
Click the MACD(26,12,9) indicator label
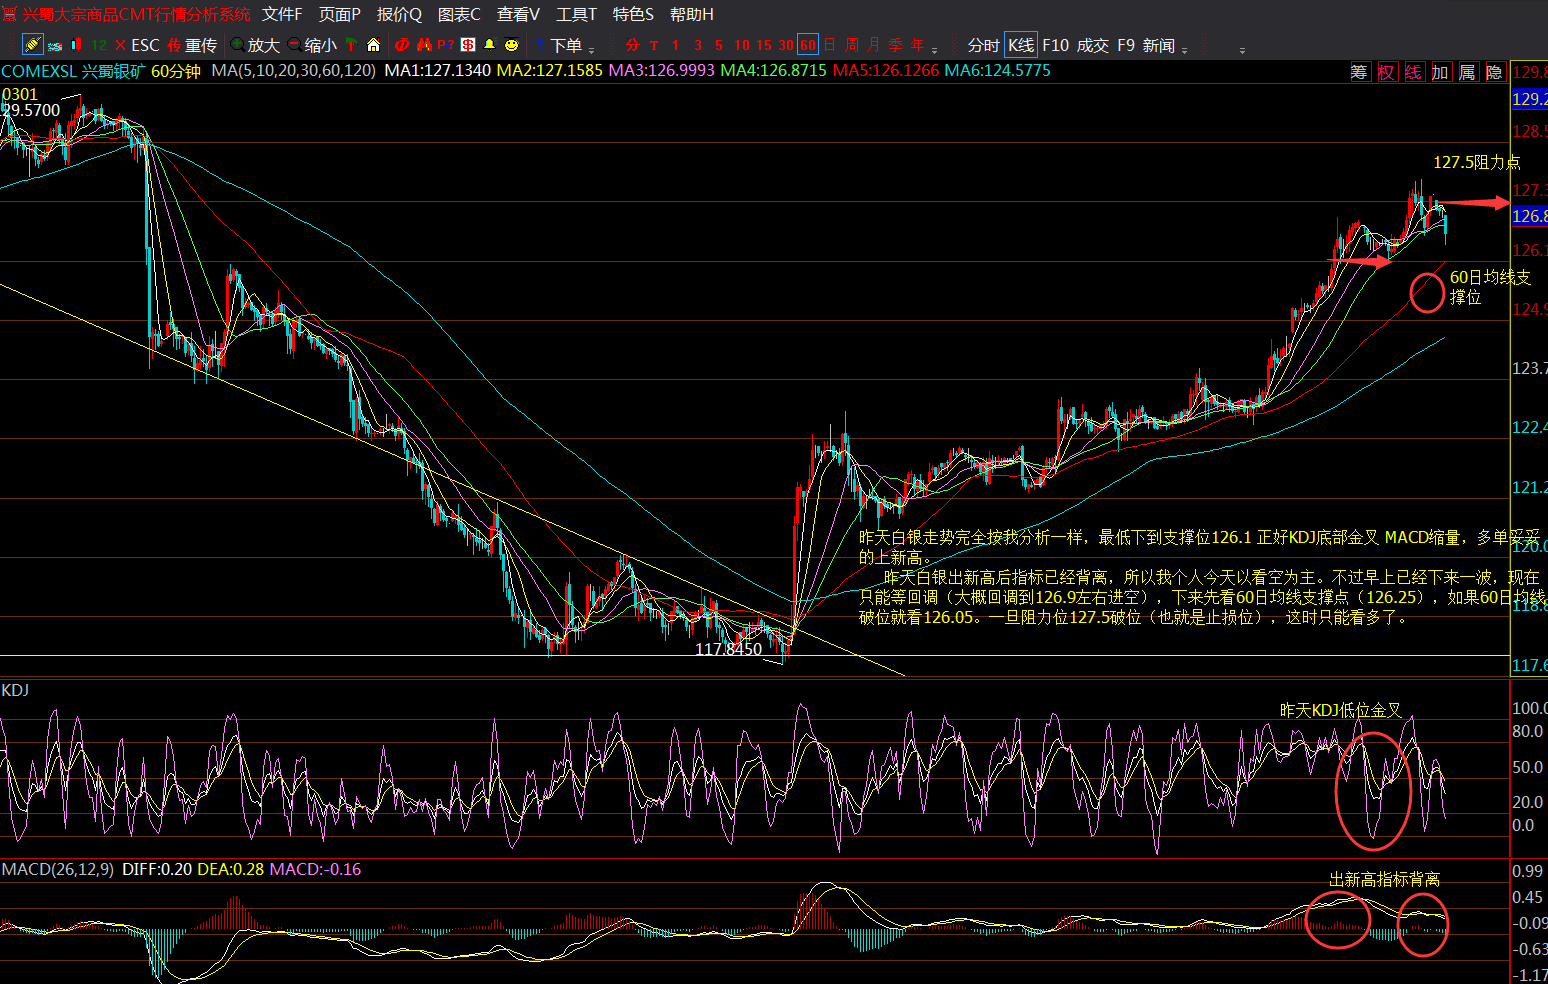pyautogui.click(x=58, y=869)
